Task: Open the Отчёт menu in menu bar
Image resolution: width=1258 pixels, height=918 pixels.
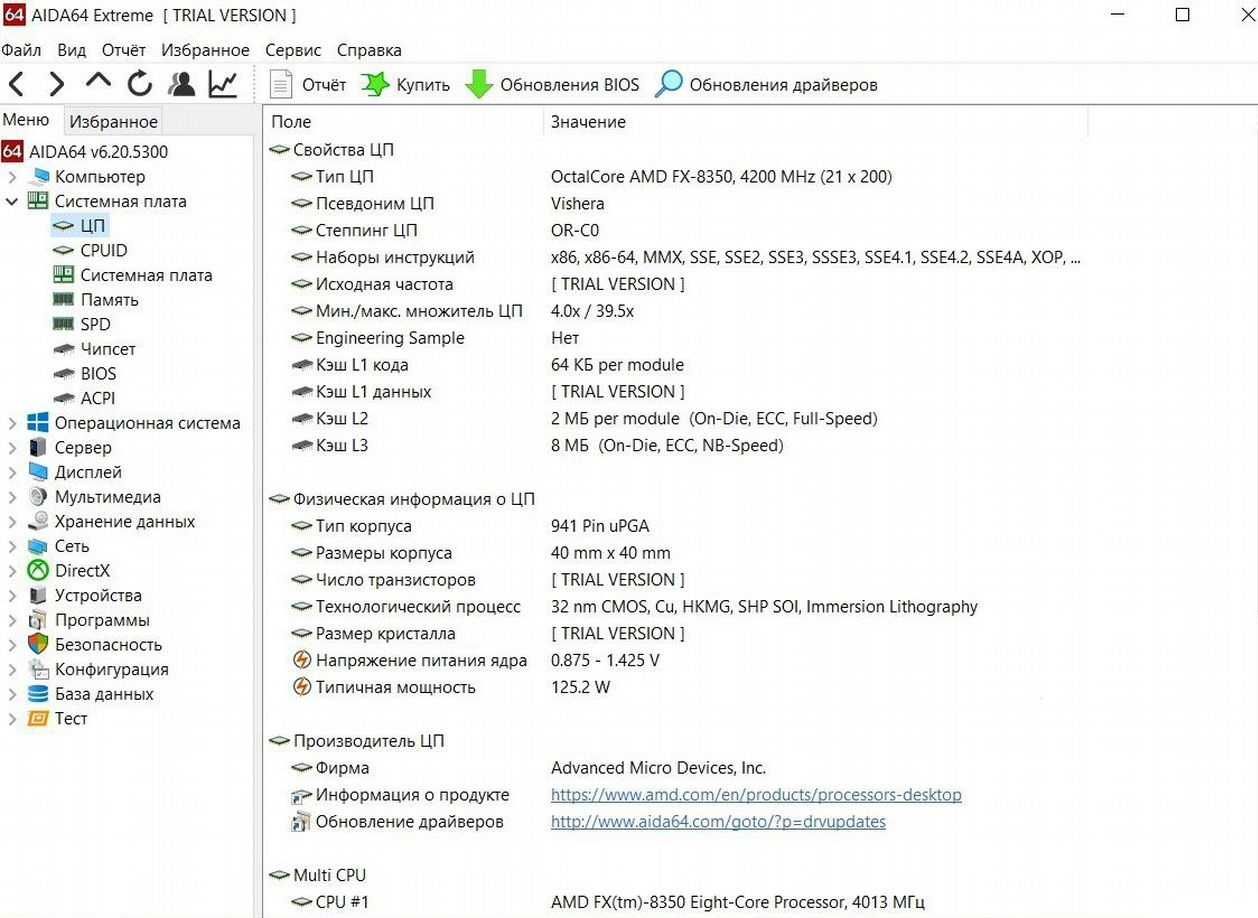Action: click(x=123, y=50)
